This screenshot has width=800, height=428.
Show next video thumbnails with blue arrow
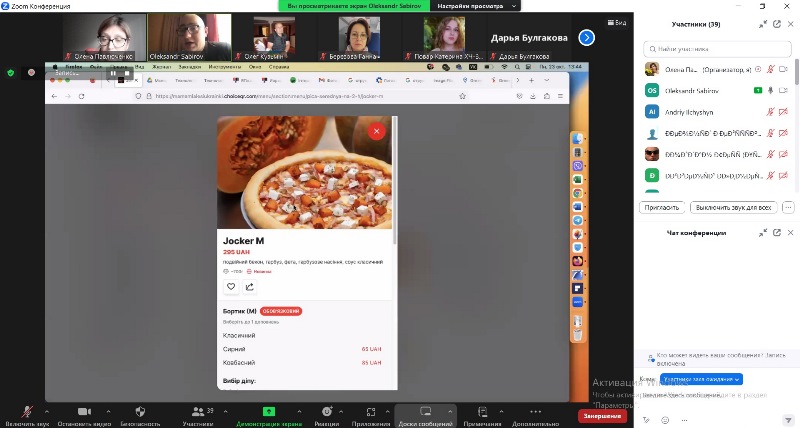[x=587, y=37]
